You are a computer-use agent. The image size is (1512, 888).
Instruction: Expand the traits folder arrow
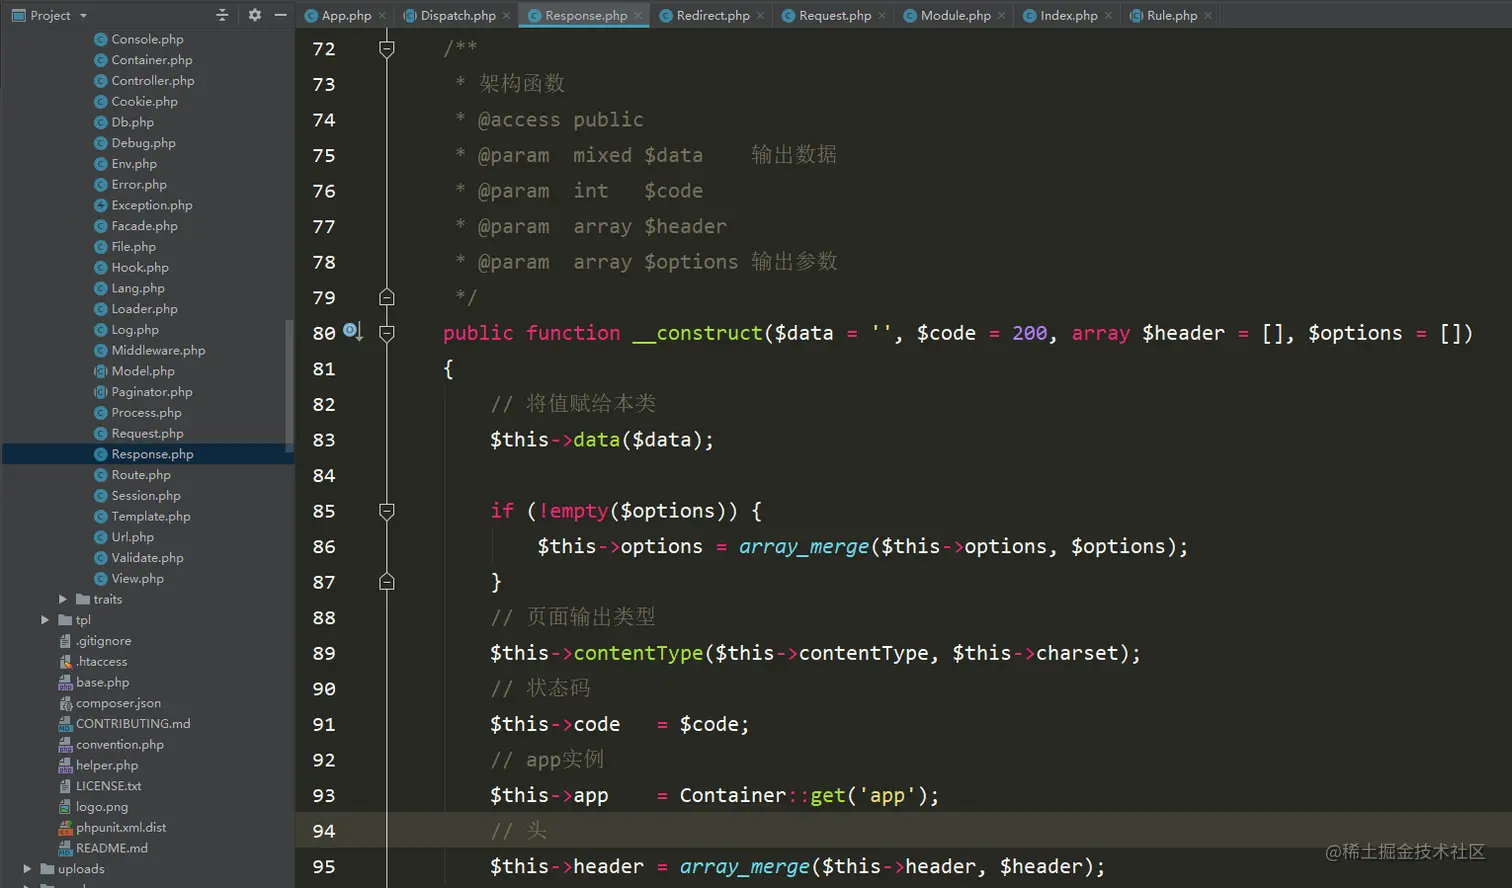(x=63, y=599)
